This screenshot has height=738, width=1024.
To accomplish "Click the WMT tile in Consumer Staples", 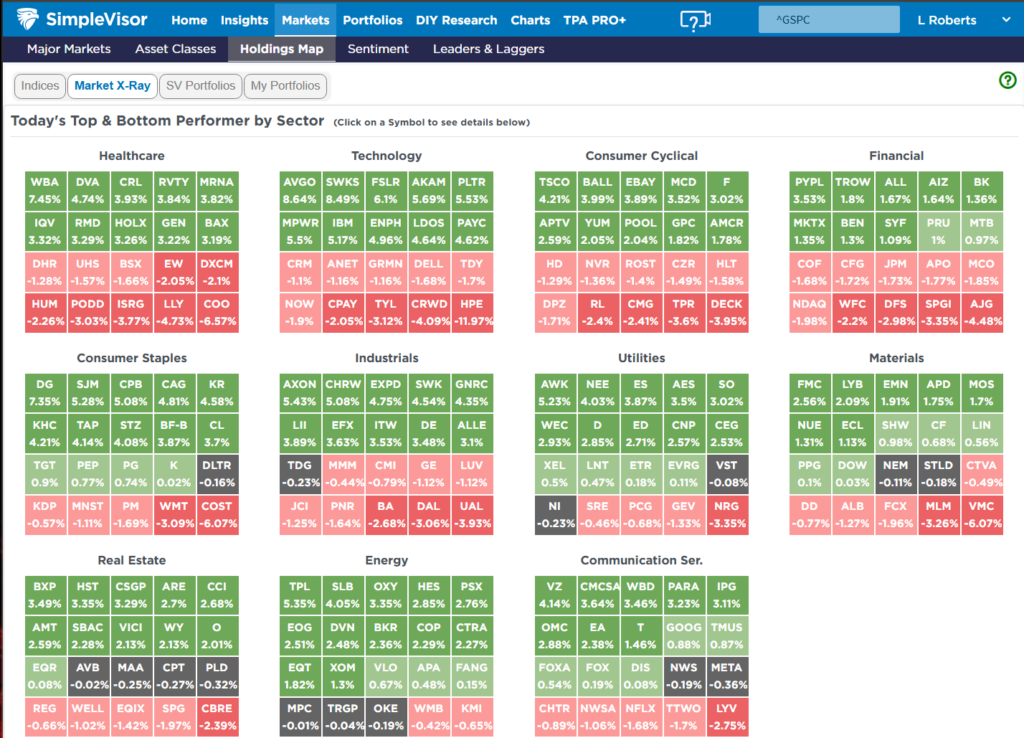I will click(174, 515).
